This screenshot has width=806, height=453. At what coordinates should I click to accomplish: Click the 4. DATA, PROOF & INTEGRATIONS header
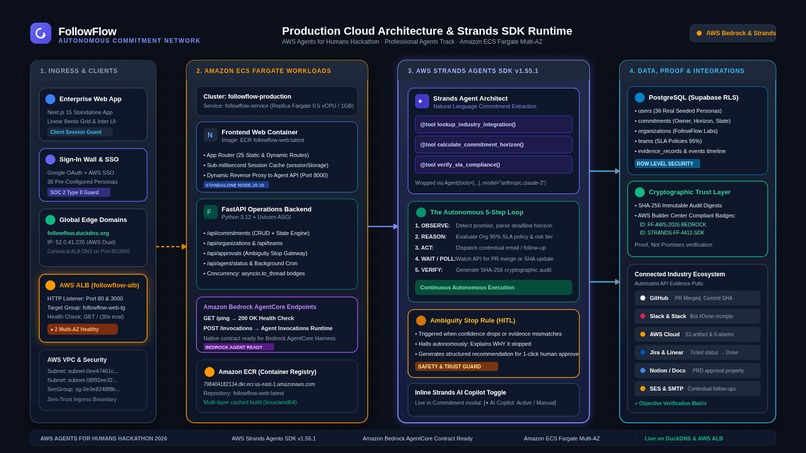pyautogui.click(x=687, y=71)
